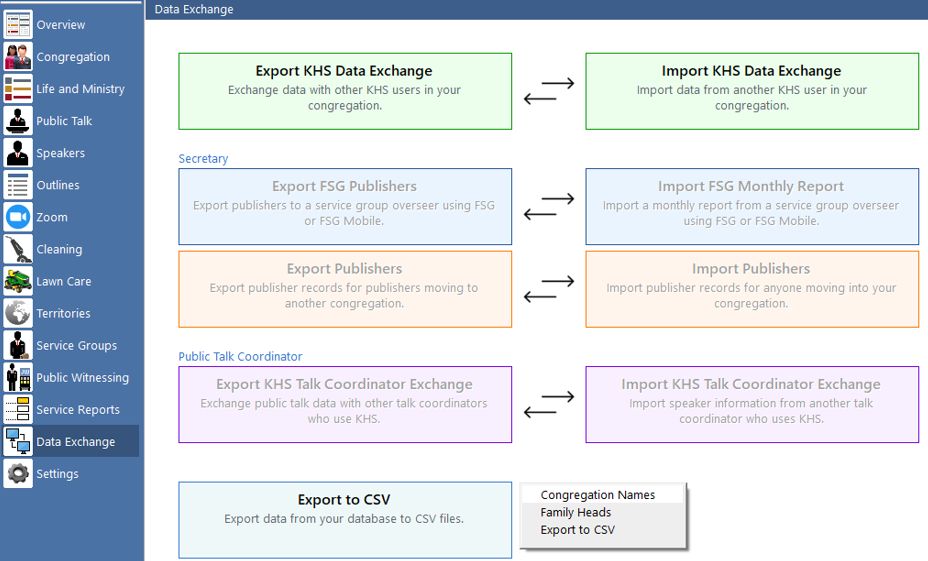Click the Speakers silhouette icon
Viewport: 928px width, 561px height.
[18, 153]
